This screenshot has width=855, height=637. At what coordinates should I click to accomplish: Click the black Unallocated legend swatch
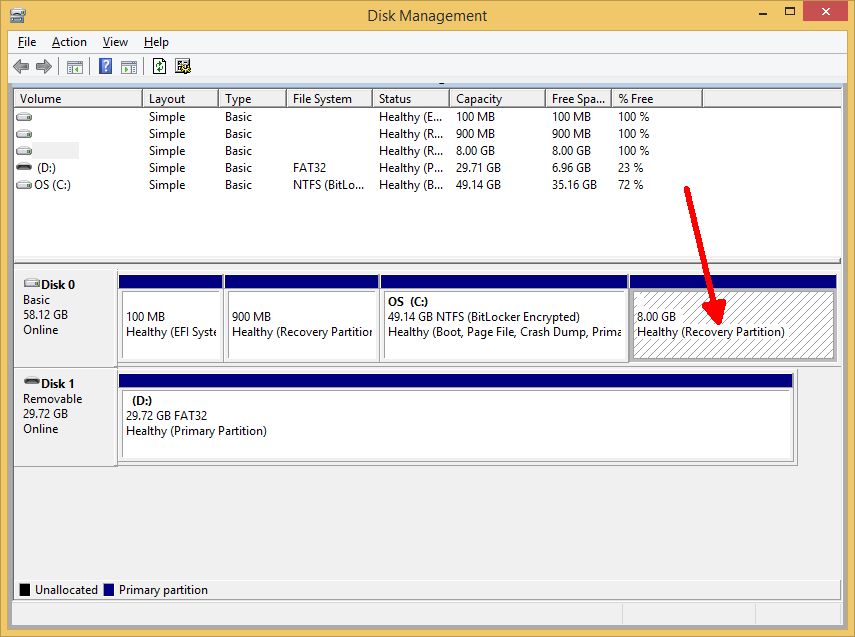[x=25, y=590]
